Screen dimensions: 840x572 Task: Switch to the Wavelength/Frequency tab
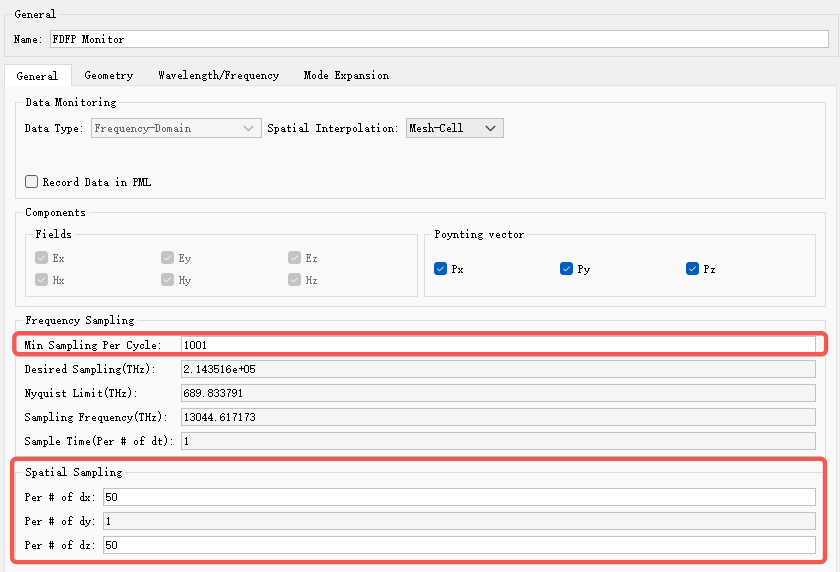(219, 76)
